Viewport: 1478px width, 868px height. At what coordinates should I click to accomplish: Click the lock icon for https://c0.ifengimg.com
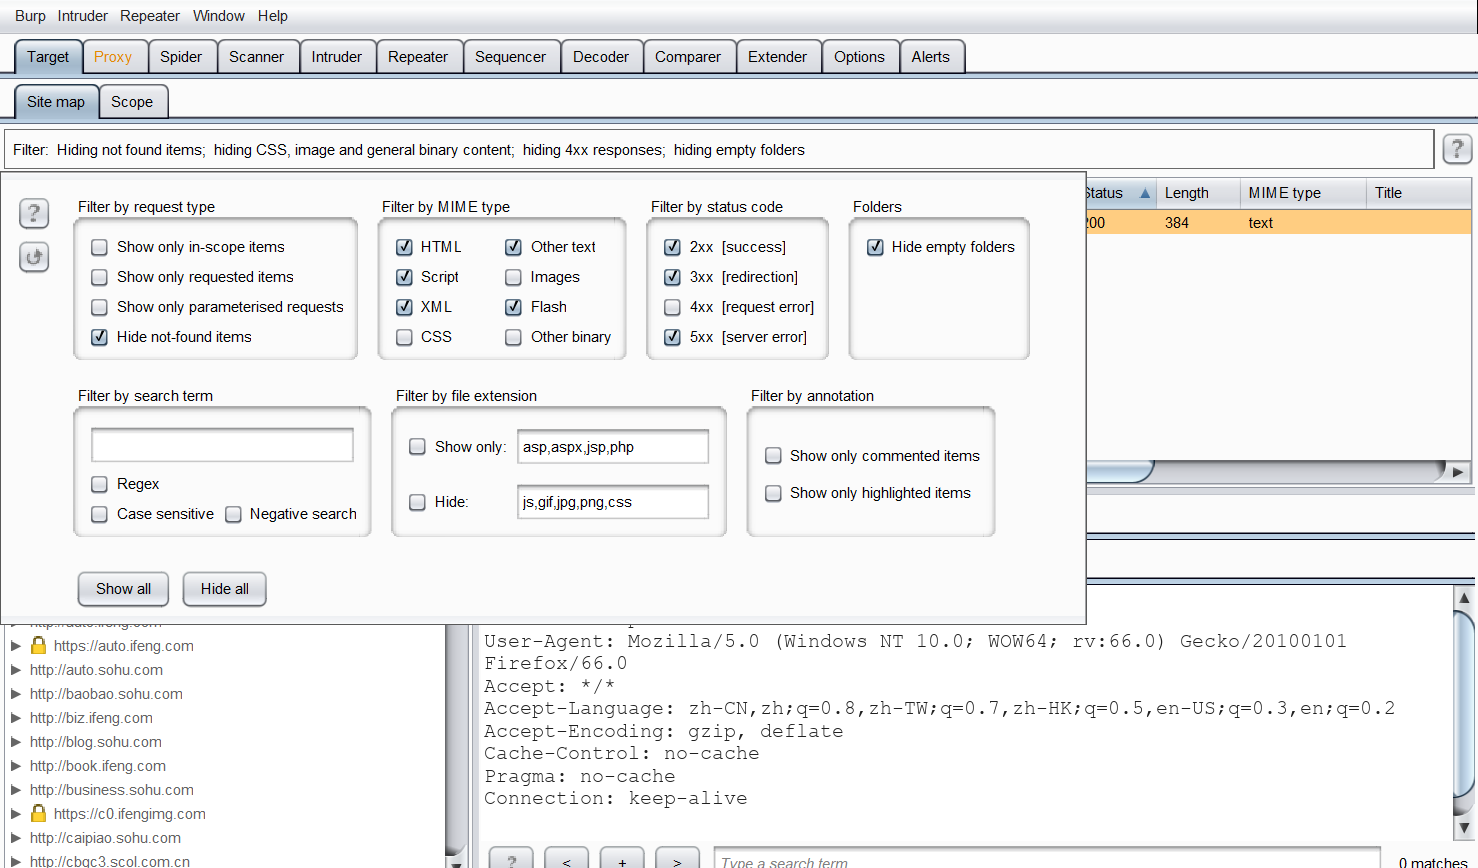(x=39, y=814)
